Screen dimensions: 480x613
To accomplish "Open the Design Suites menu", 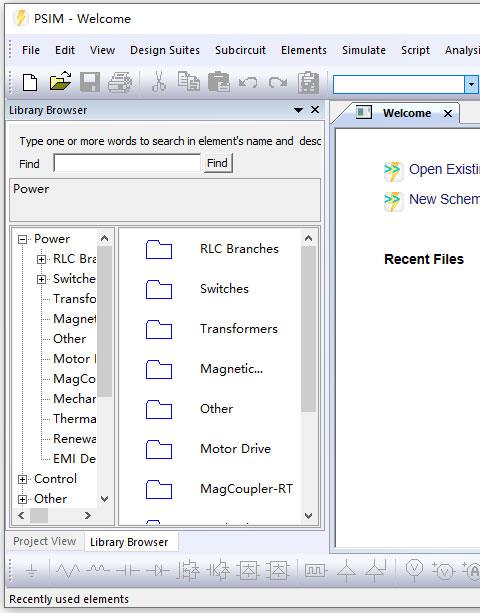I will point(165,50).
